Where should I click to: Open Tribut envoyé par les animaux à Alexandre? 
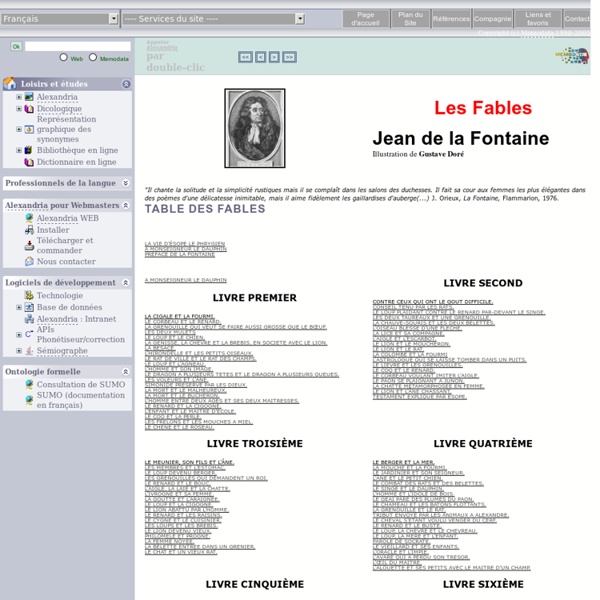click(440, 515)
